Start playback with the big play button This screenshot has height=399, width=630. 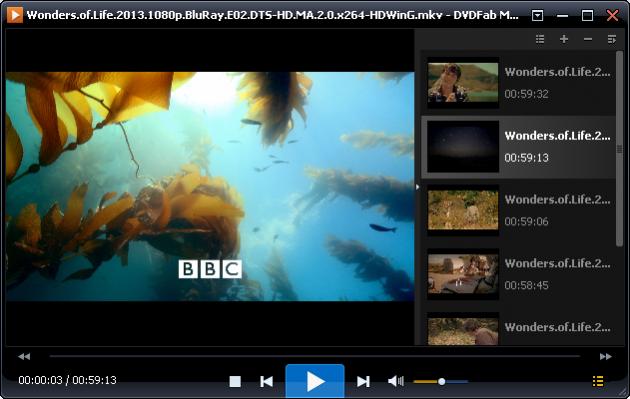[315, 381]
